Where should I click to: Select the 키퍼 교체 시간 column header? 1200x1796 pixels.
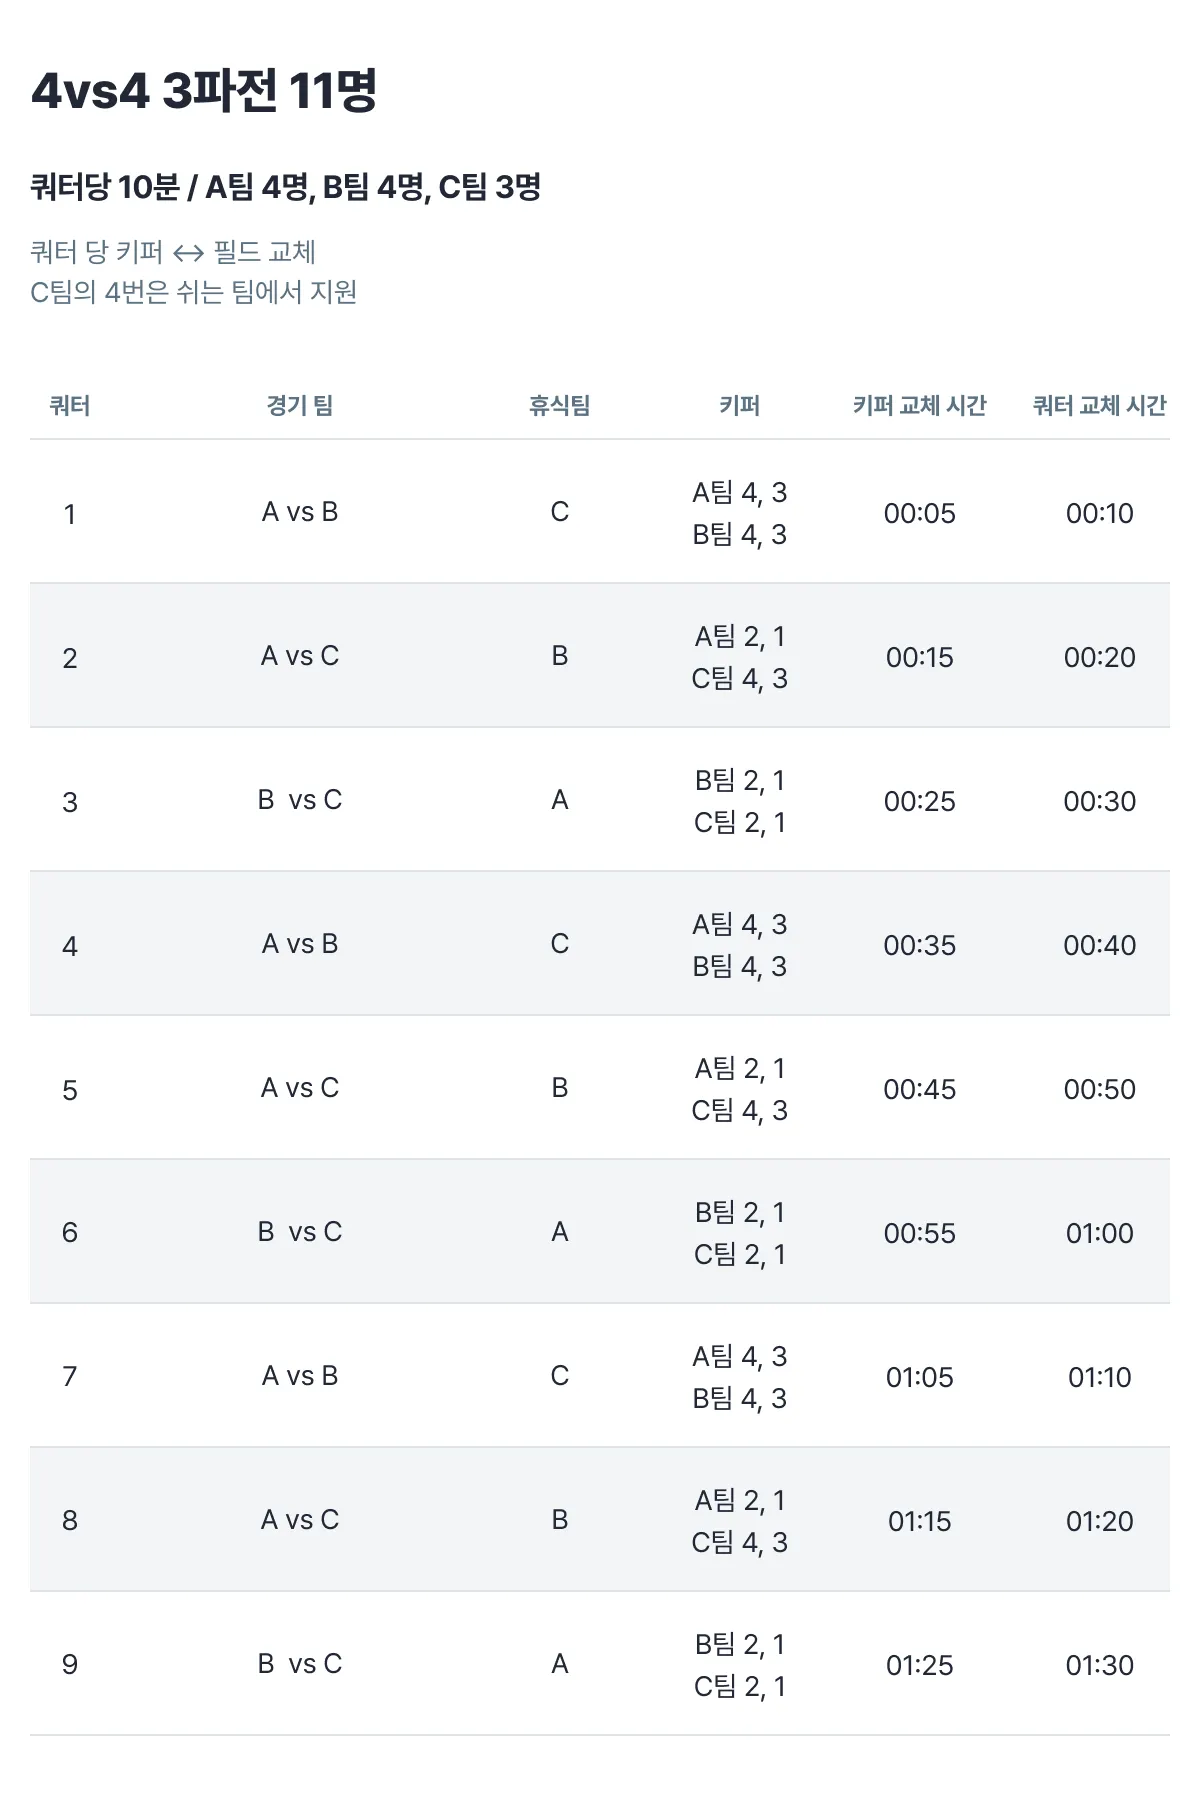click(x=919, y=405)
